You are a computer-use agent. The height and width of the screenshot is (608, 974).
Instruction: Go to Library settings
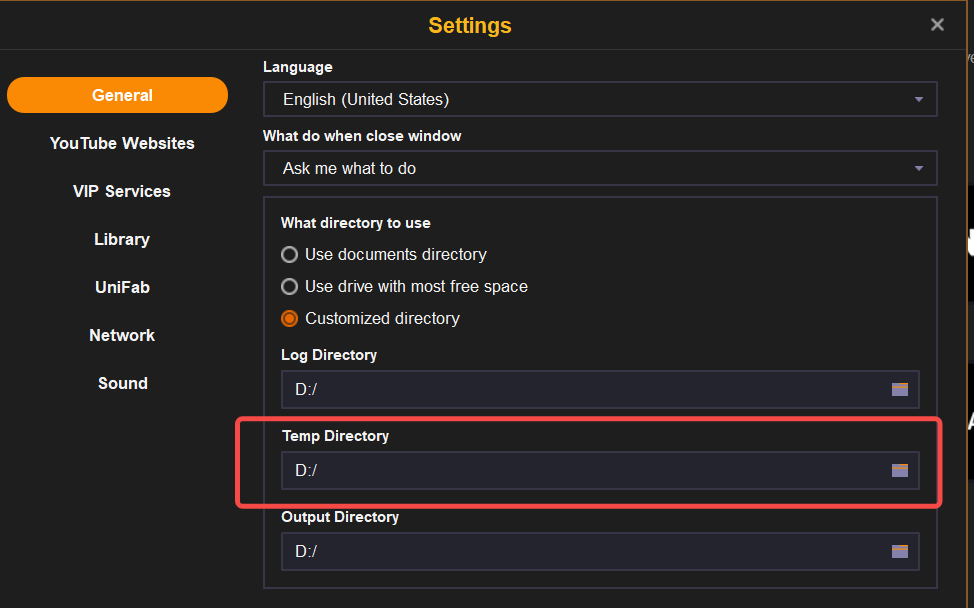point(122,239)
